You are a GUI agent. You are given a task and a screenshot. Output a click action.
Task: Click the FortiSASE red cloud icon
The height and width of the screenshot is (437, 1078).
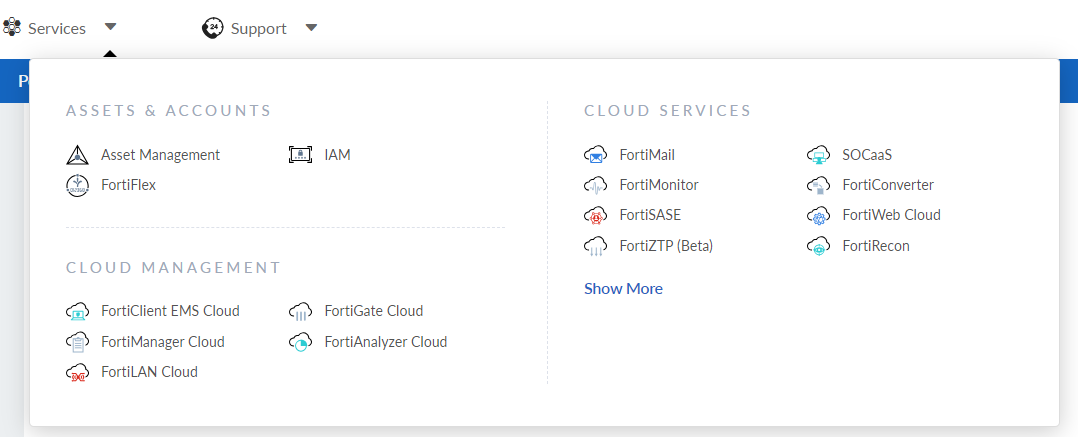(596, 215)
